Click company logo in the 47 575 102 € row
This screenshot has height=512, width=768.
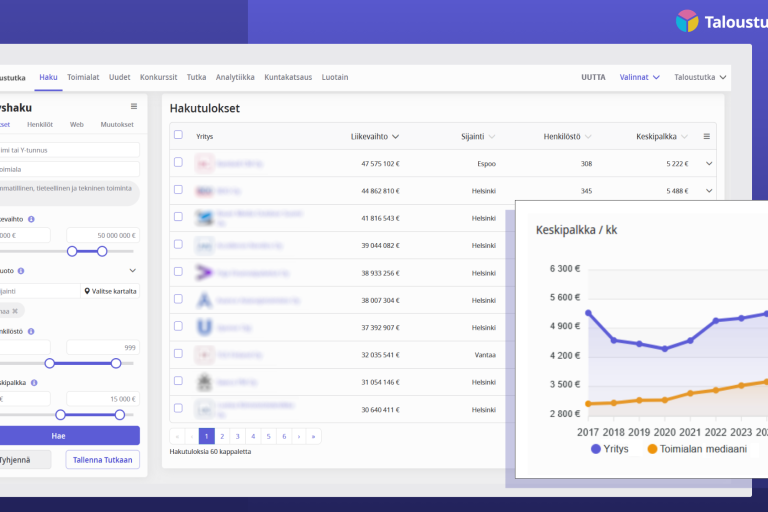(204, 163)
